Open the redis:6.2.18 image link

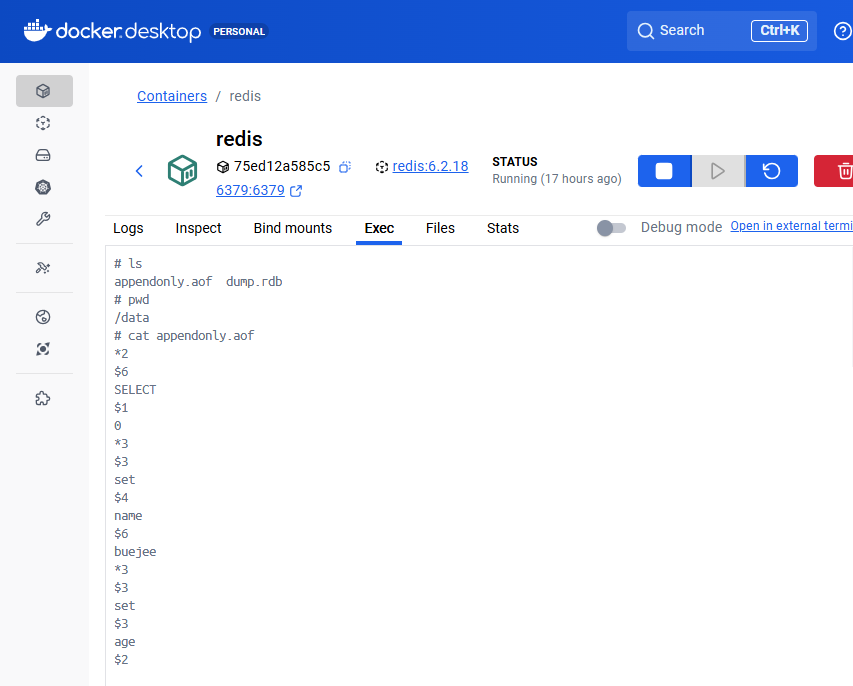pyautogui.click(x=430, y=166)
